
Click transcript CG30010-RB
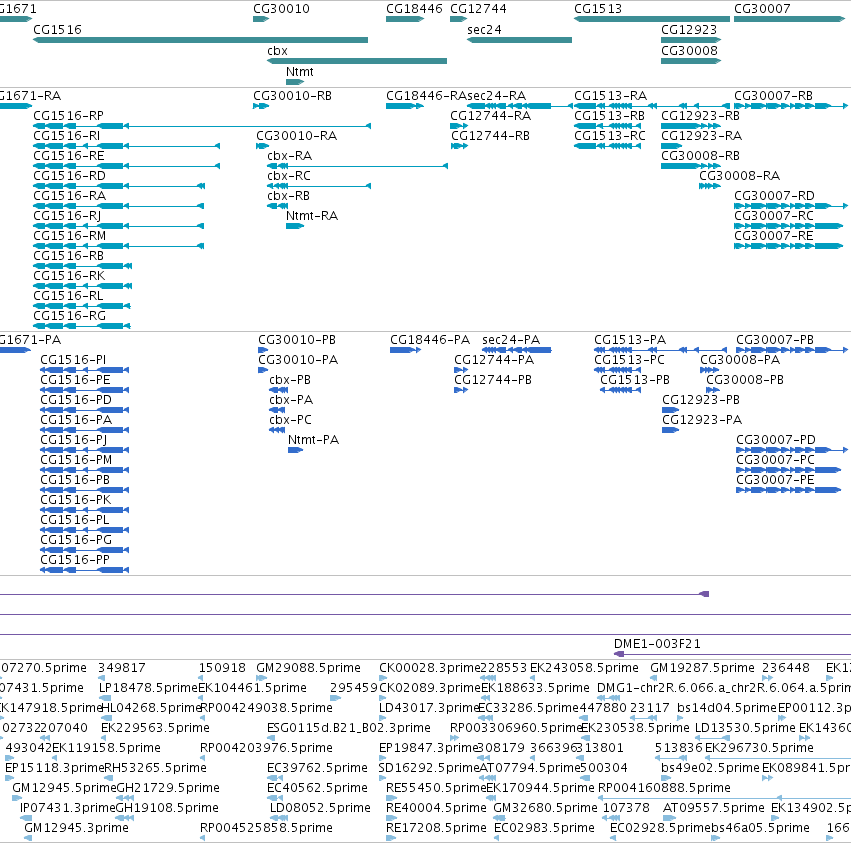[x=293, y=96]
